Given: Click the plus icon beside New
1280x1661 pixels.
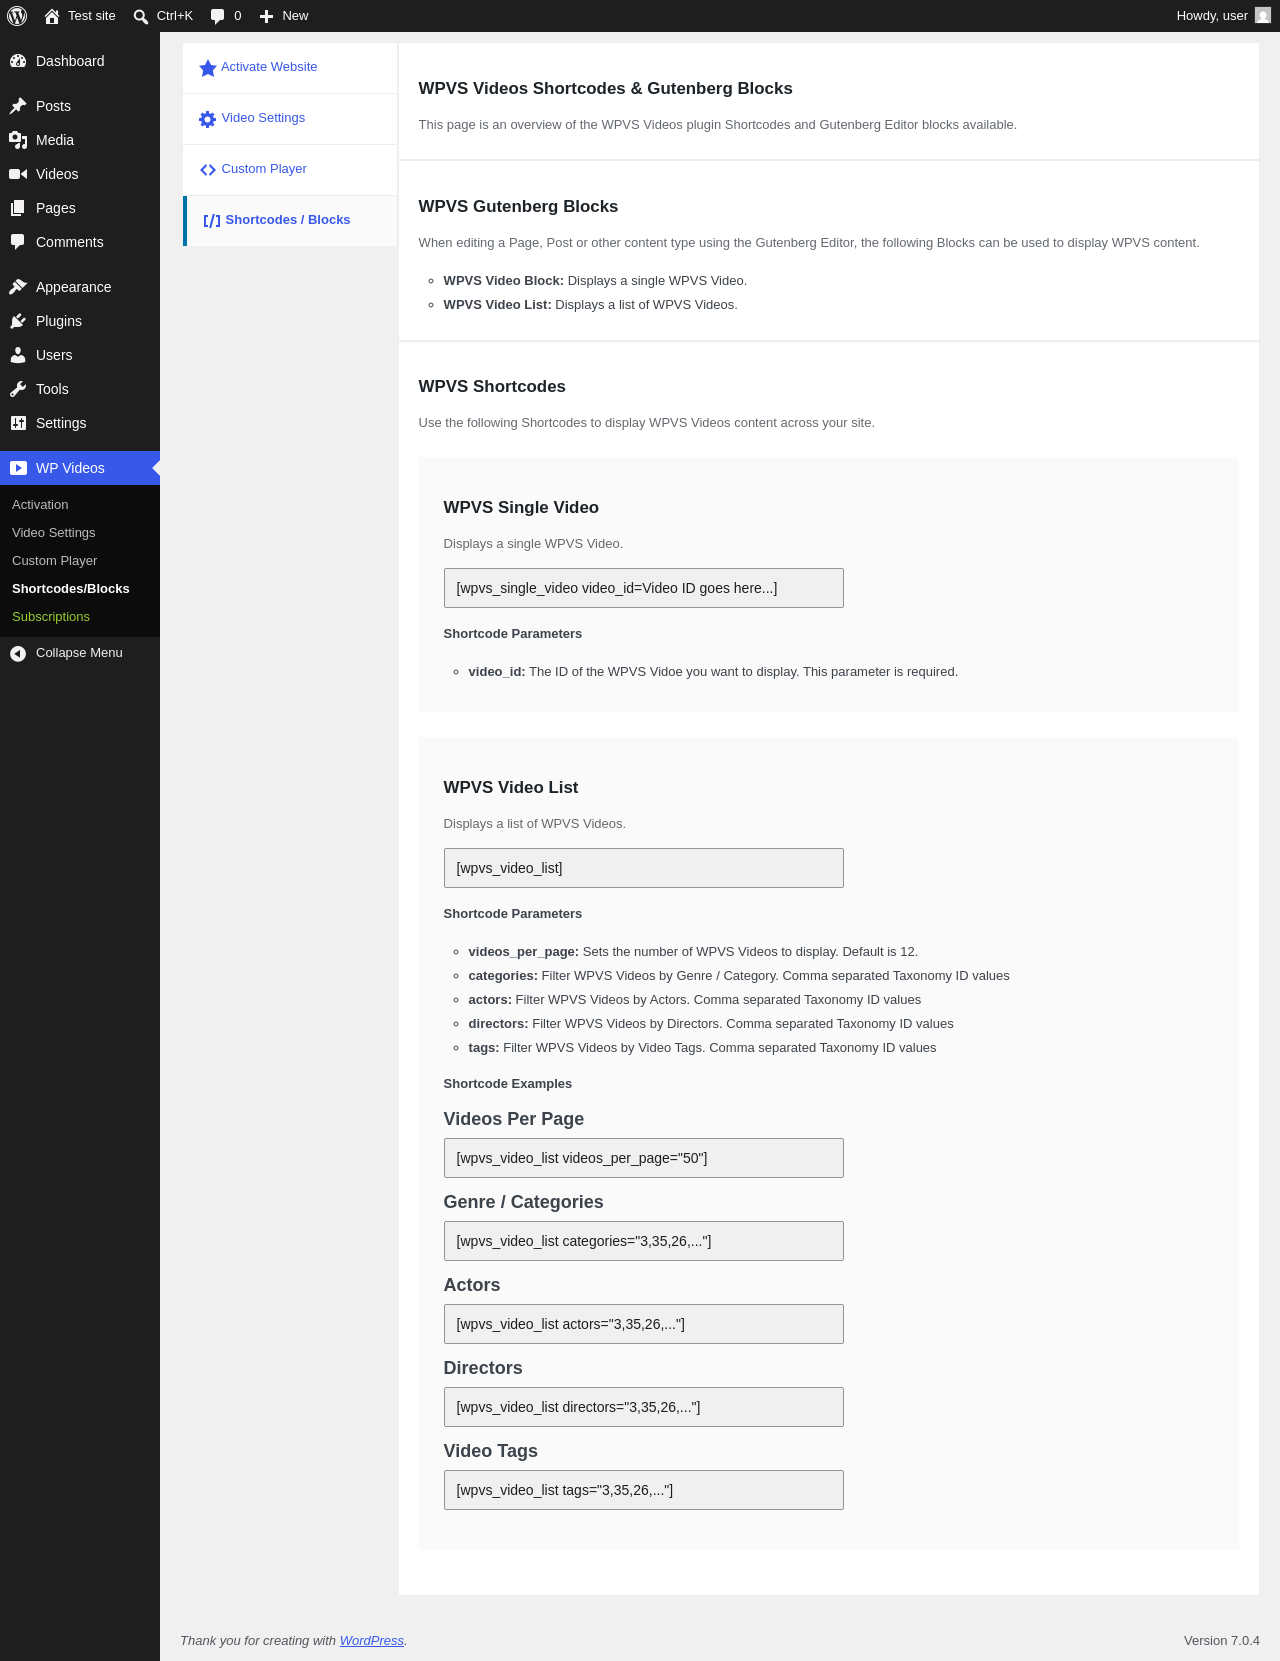Looking at the screenshot, I should pyautogui.click(x=266, y=16).
